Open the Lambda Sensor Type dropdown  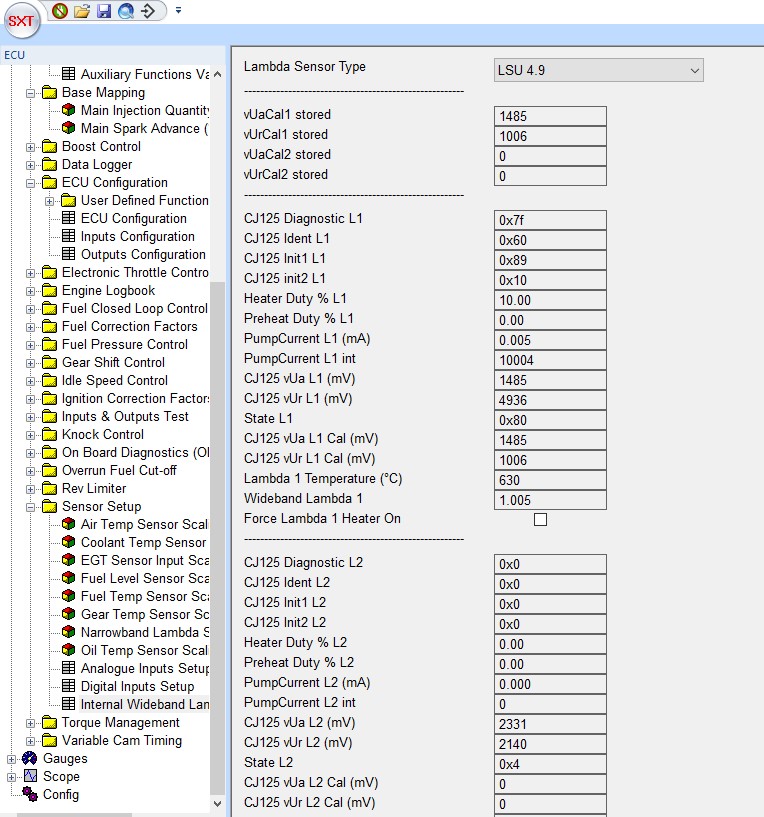(x=598, y=70)
